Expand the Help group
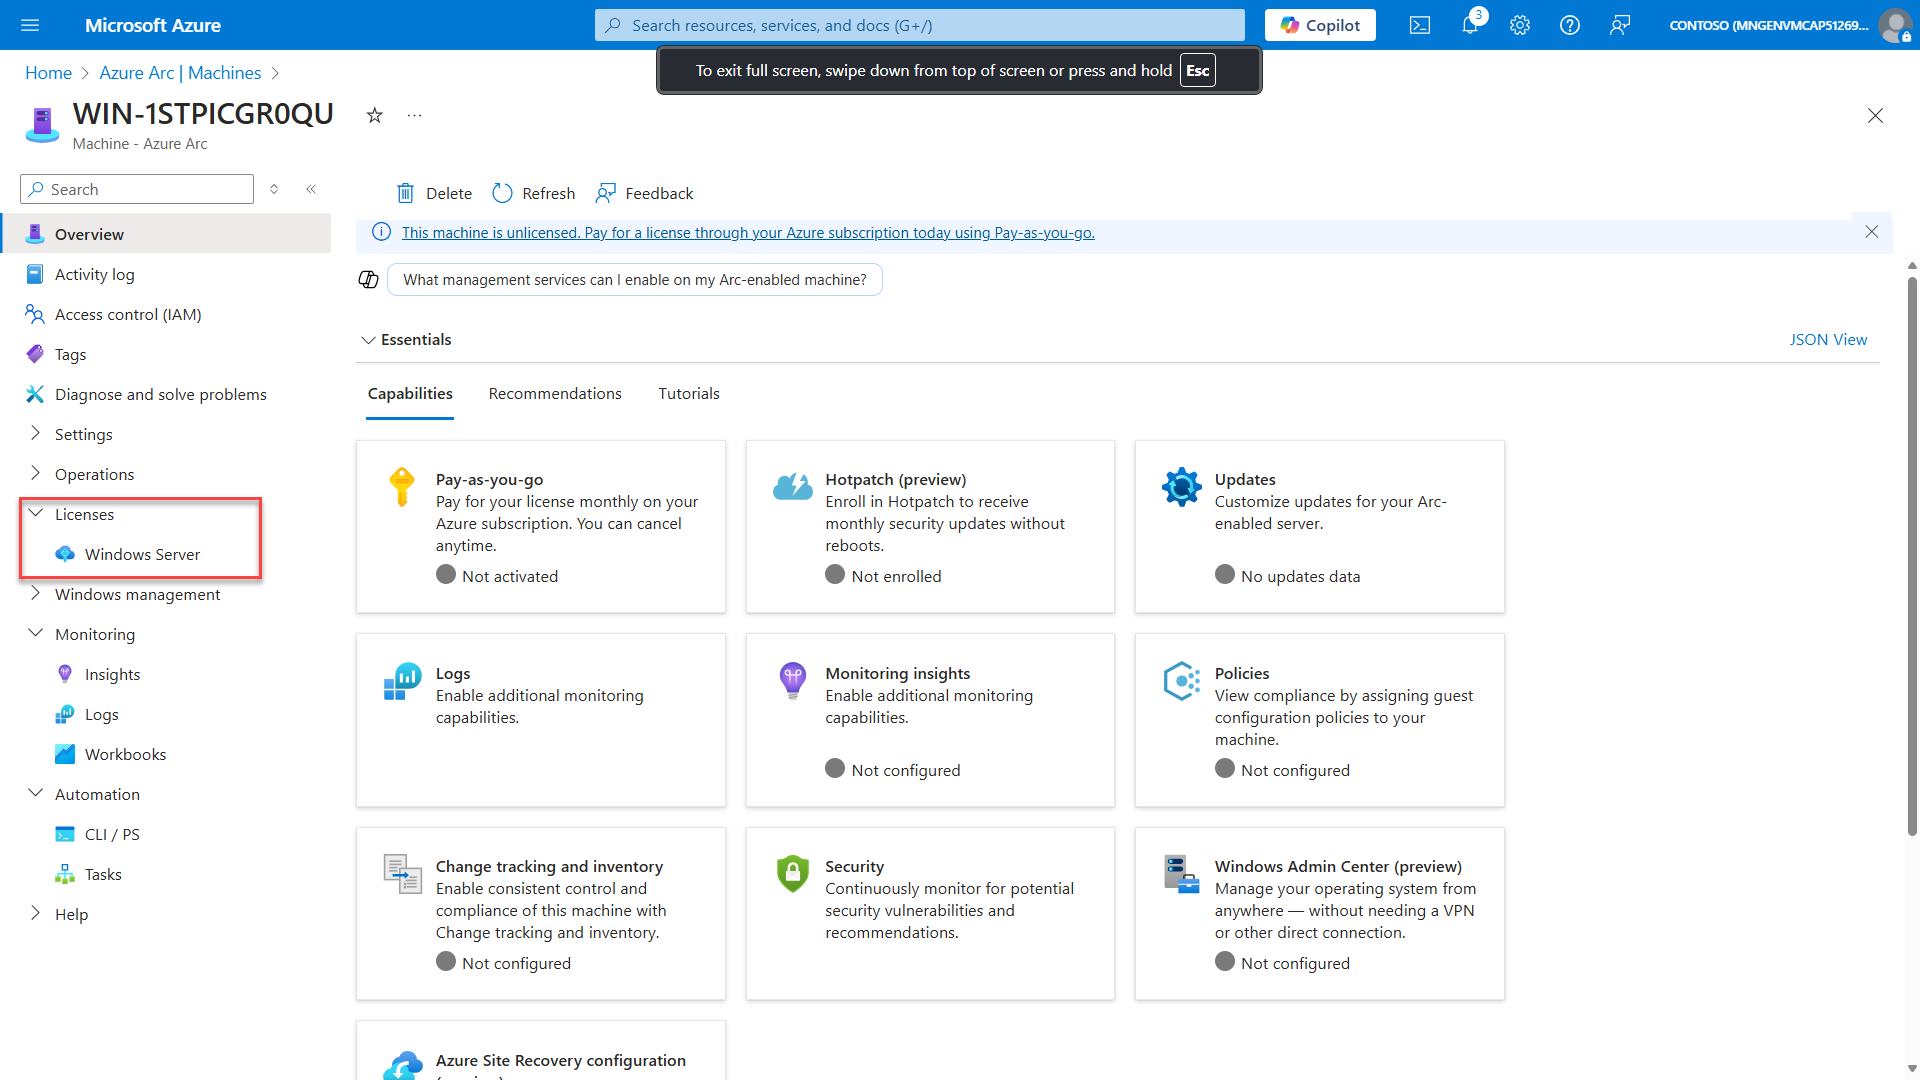 36,913
